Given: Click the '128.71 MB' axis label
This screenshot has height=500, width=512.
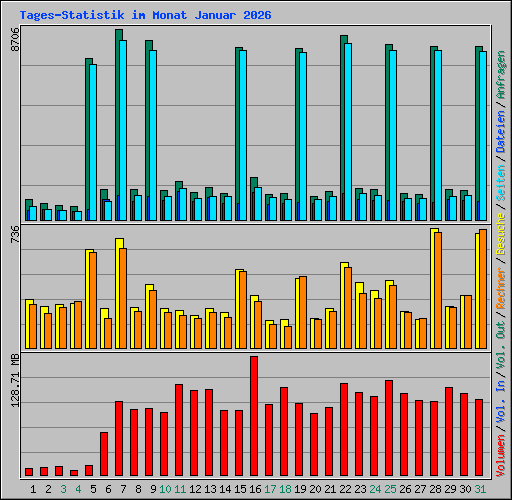Looking at the screenshot, I should click(15, 380).
